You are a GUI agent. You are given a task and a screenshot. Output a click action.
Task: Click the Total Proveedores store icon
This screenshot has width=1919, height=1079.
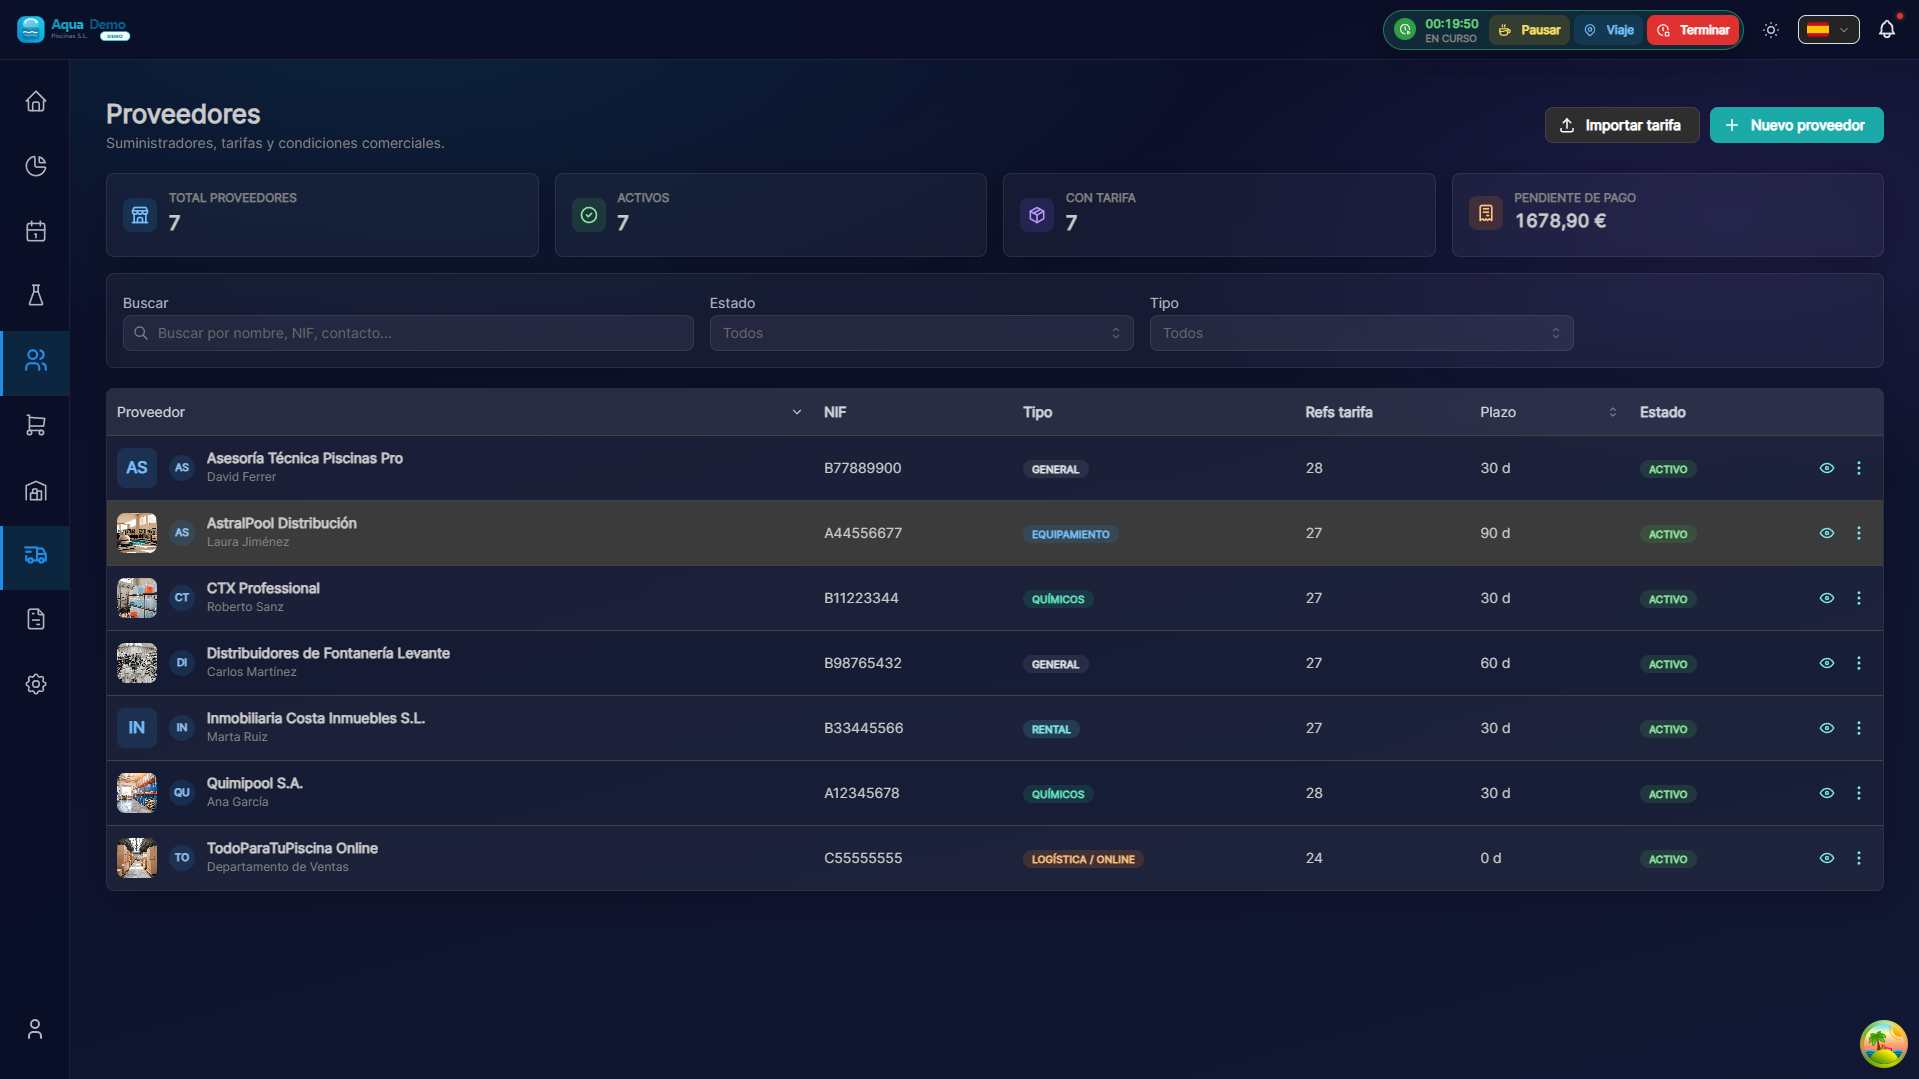coord(140,215)
